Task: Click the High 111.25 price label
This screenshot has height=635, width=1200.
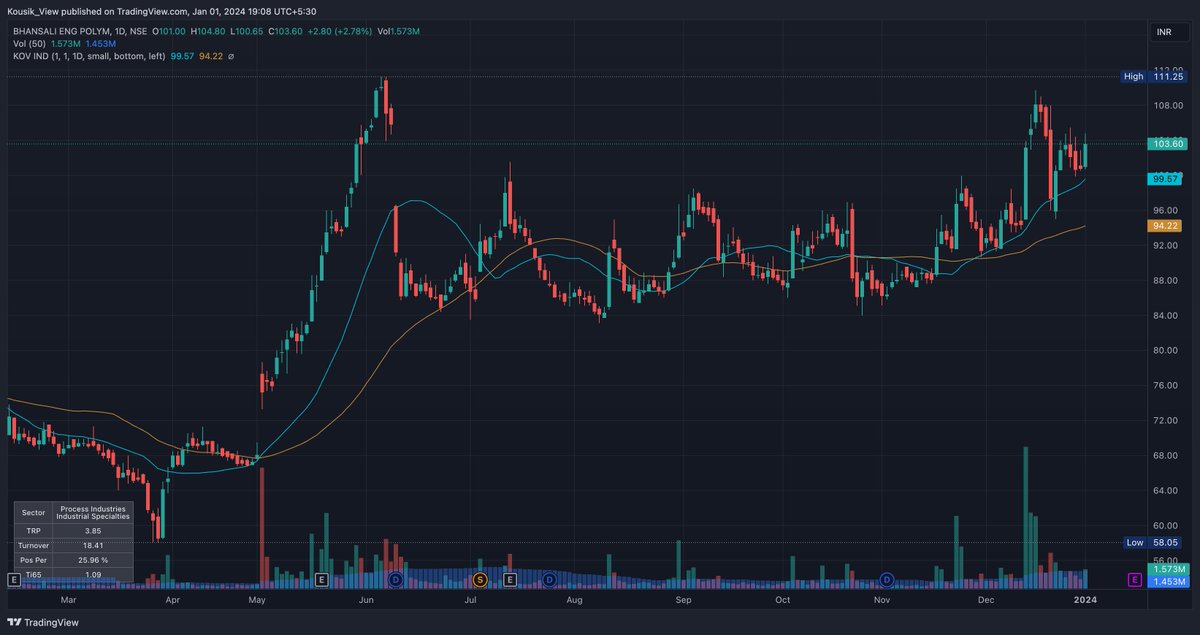Action: point(1154,76)
